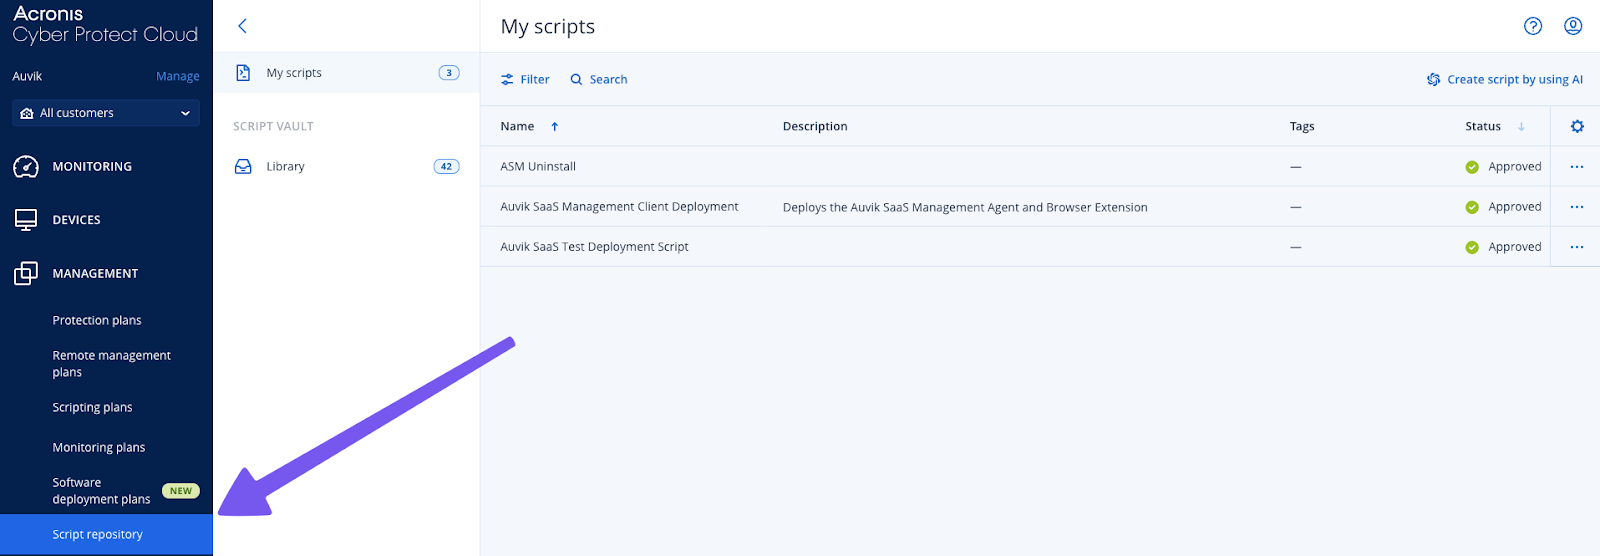1600x556 pixels.
Task: Click the Devices monitor icon
Action: [26, 220]
